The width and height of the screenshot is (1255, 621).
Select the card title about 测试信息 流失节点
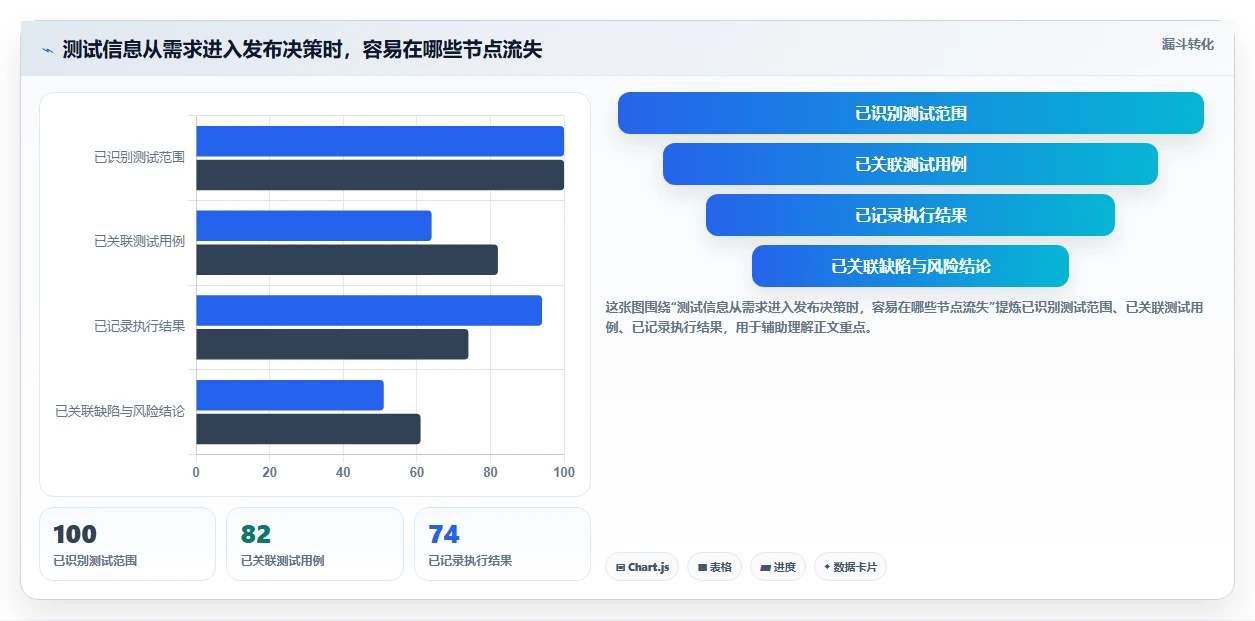coord(302,49)
